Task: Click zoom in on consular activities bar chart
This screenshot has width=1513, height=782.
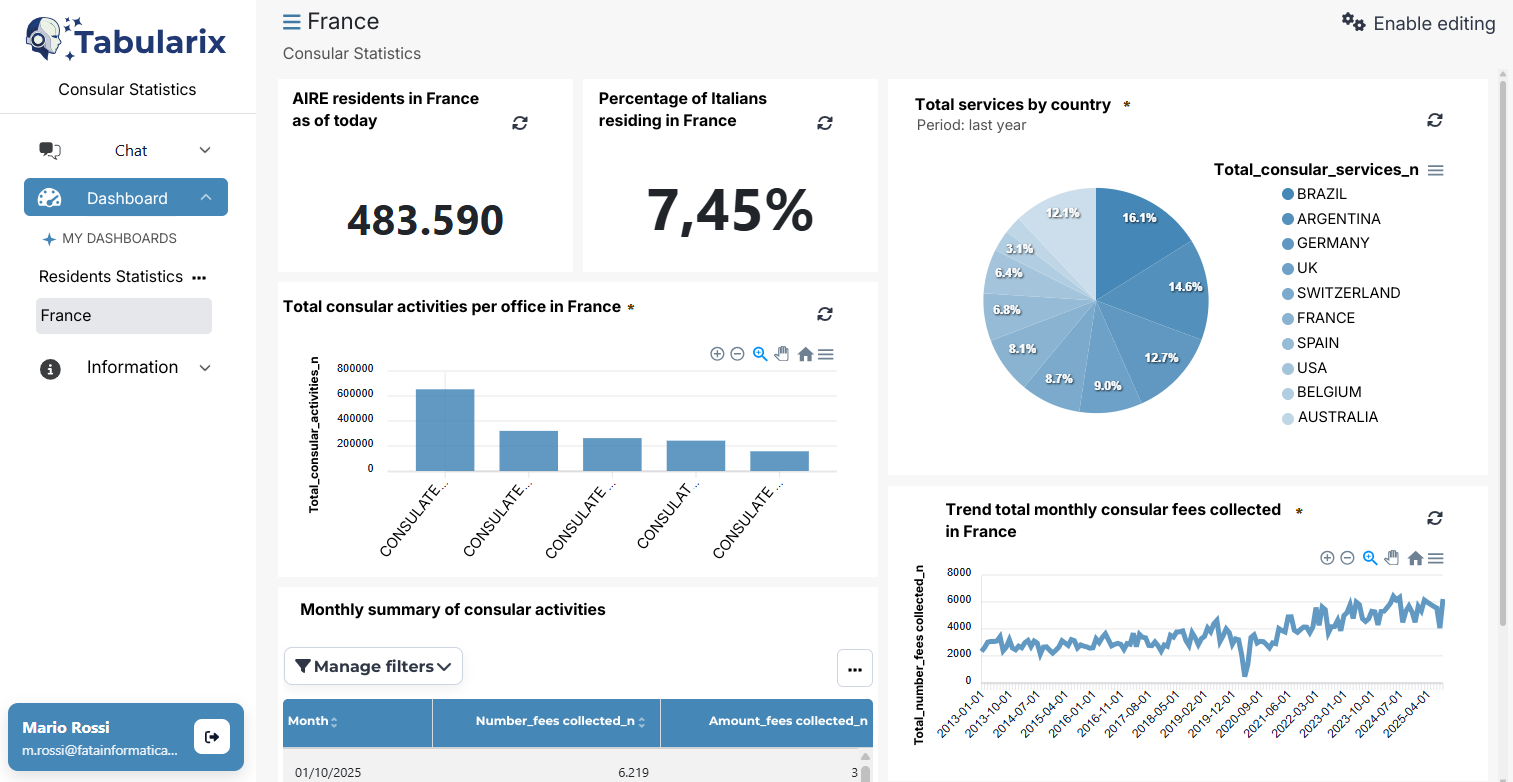Action: (717, 354)
